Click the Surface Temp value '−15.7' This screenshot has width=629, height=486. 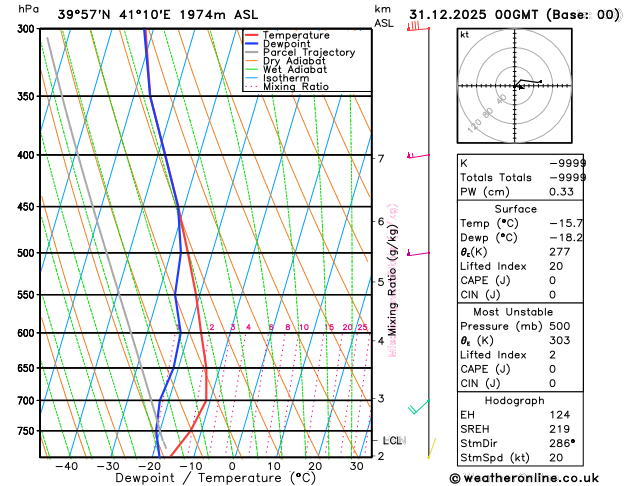[x=566, y=223]
